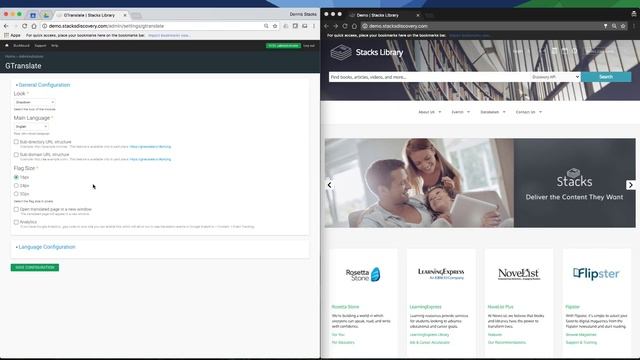Click Save Configuration button
Image resolution: width=640 pixels, height=360 pixels.
point(35,267)
